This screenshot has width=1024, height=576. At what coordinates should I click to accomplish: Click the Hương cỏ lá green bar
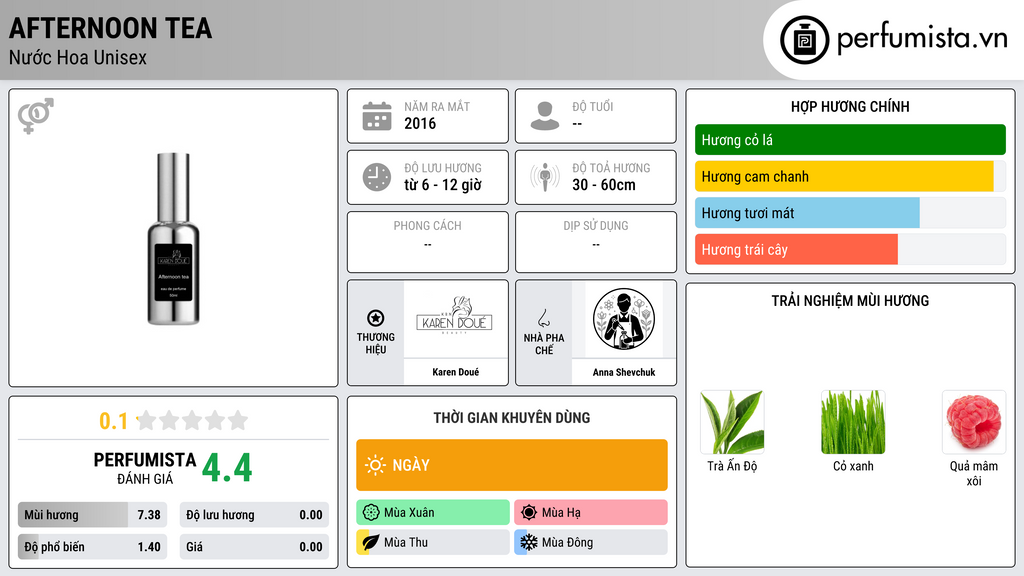(x=850, y=140)
